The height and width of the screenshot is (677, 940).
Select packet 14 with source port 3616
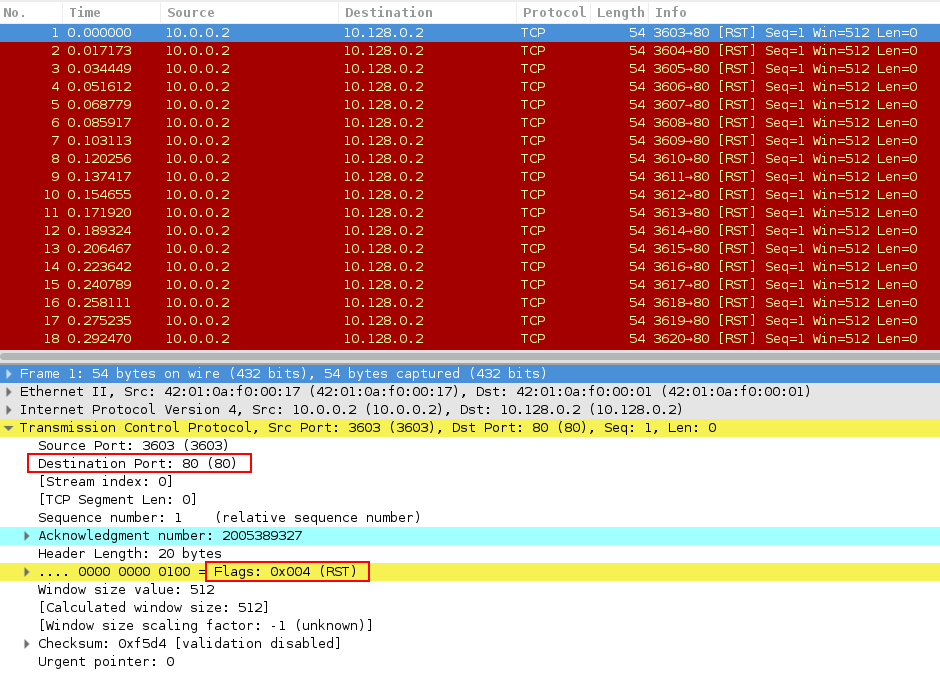click(x=470, y=266)
